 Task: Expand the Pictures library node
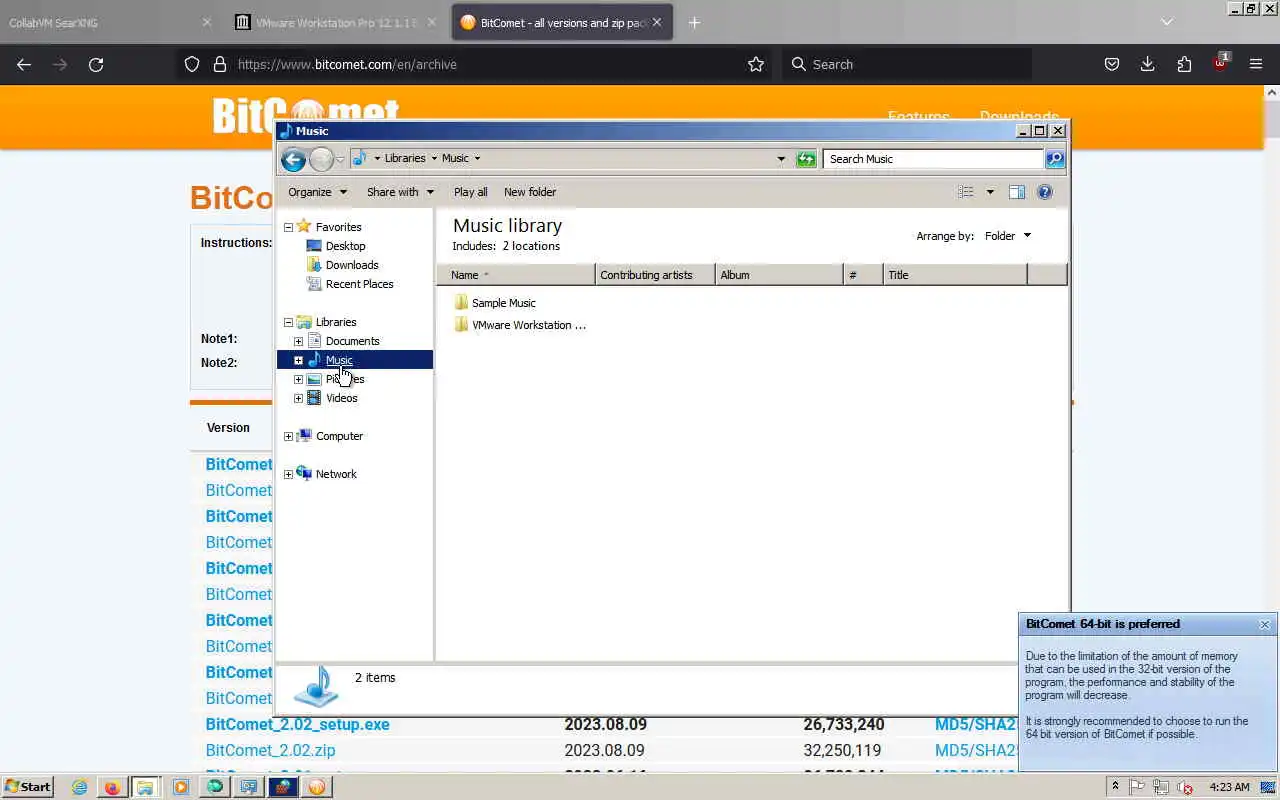pos(298,379)
